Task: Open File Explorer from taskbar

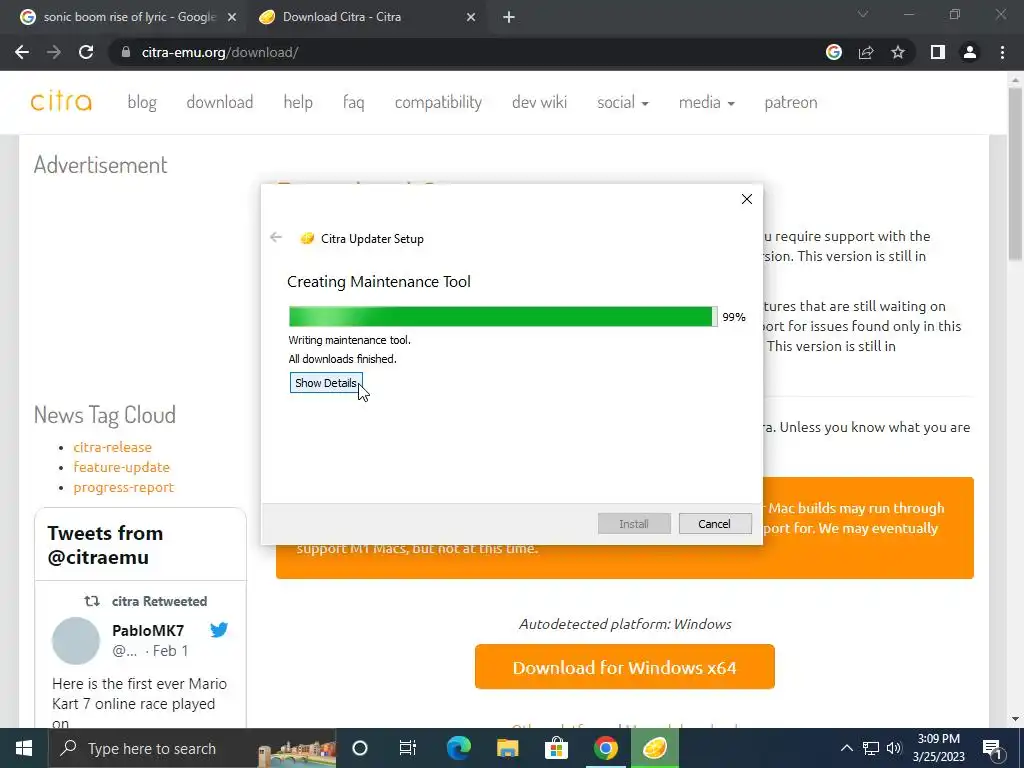Action: click(507, 748)
